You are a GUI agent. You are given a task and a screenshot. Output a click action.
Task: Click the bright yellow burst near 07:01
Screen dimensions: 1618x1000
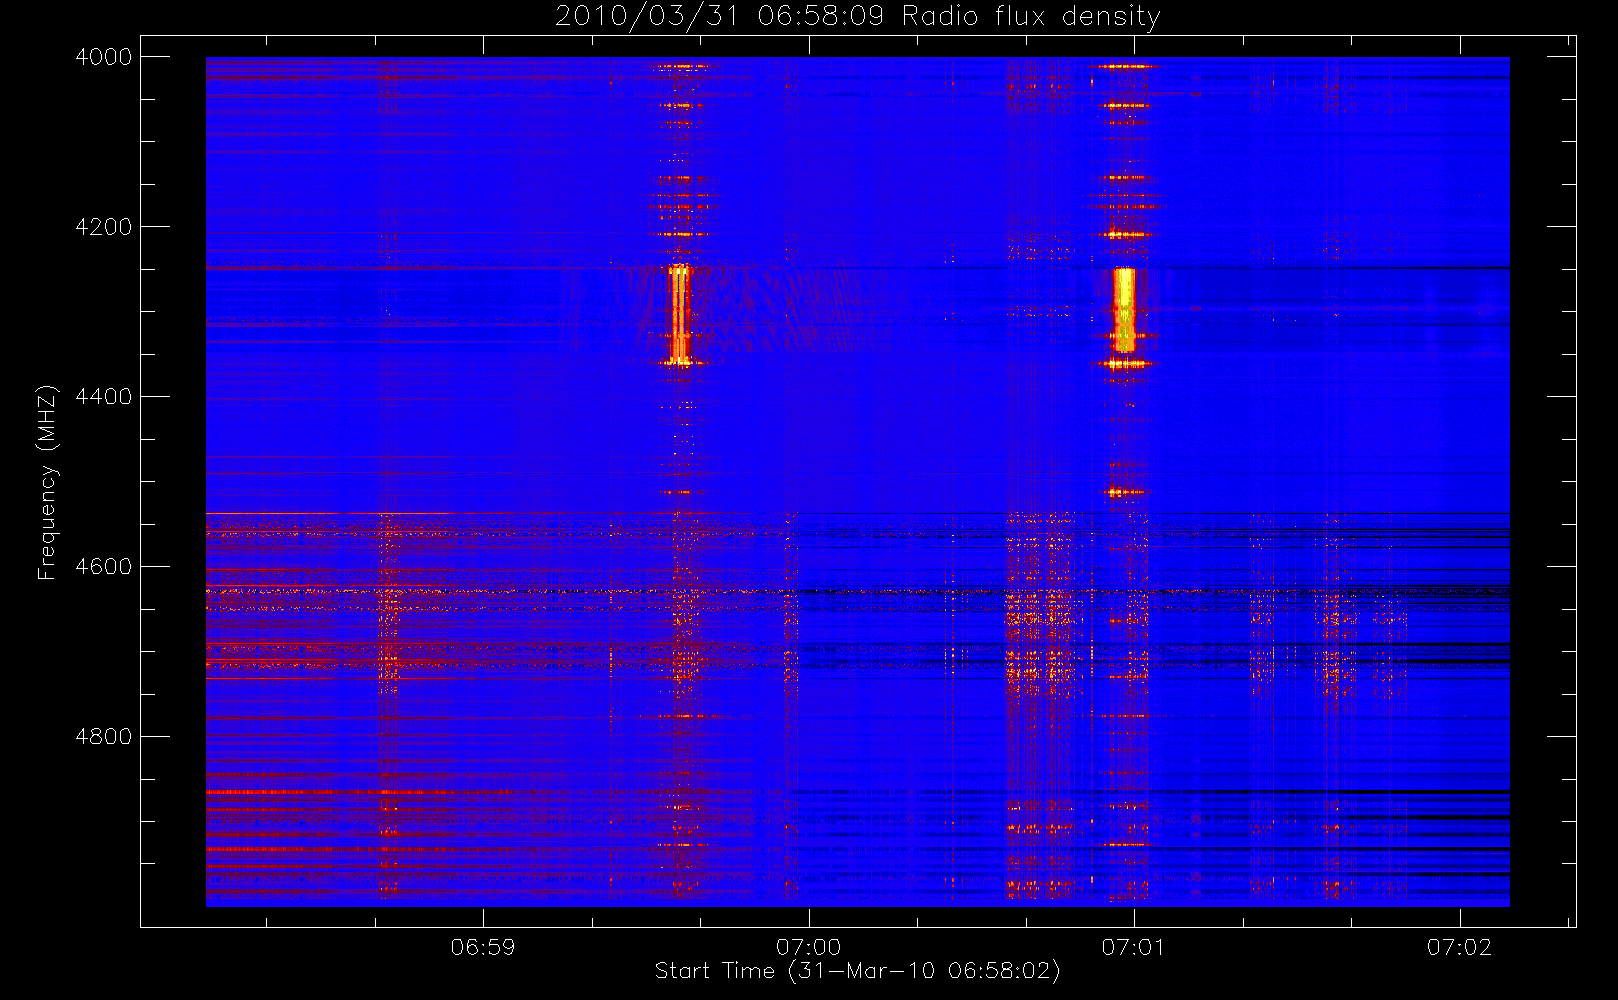pos(1125,310)
